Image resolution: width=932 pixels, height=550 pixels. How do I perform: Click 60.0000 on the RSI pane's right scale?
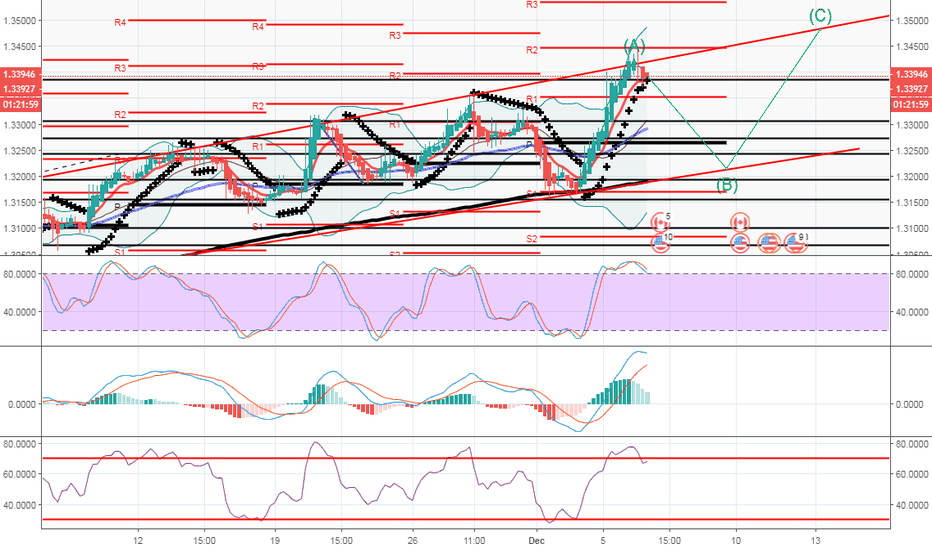(912, 474)
